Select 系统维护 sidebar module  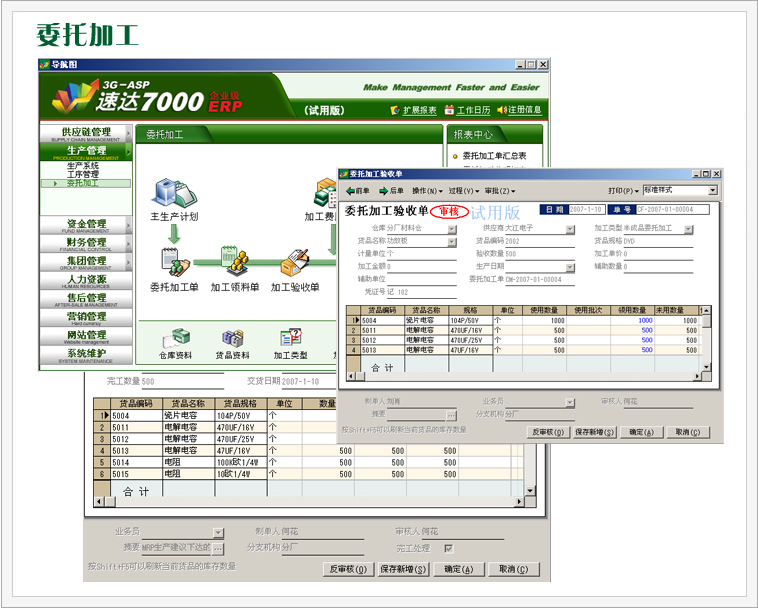point(86,355)
